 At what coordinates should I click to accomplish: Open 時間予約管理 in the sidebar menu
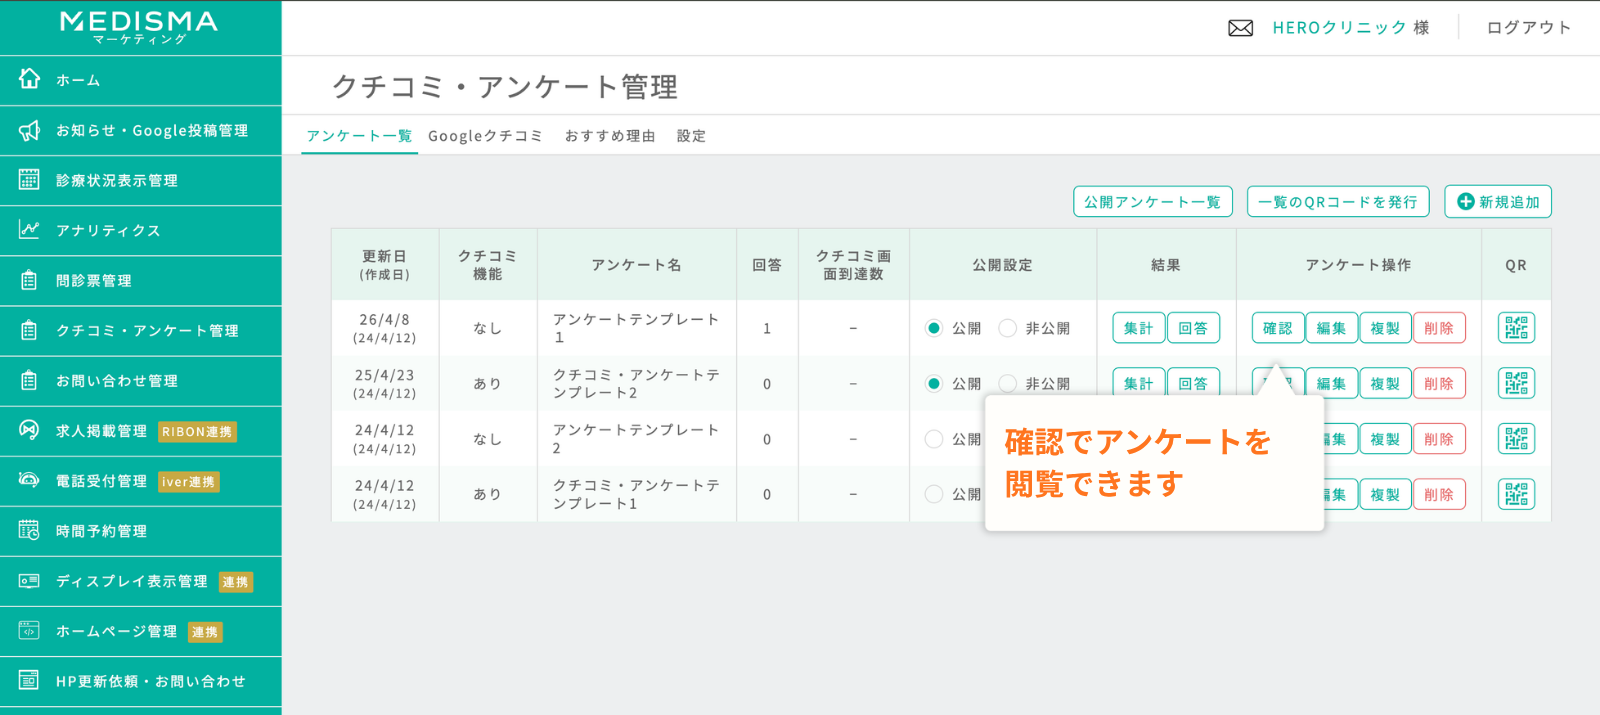tap(140, 531)
